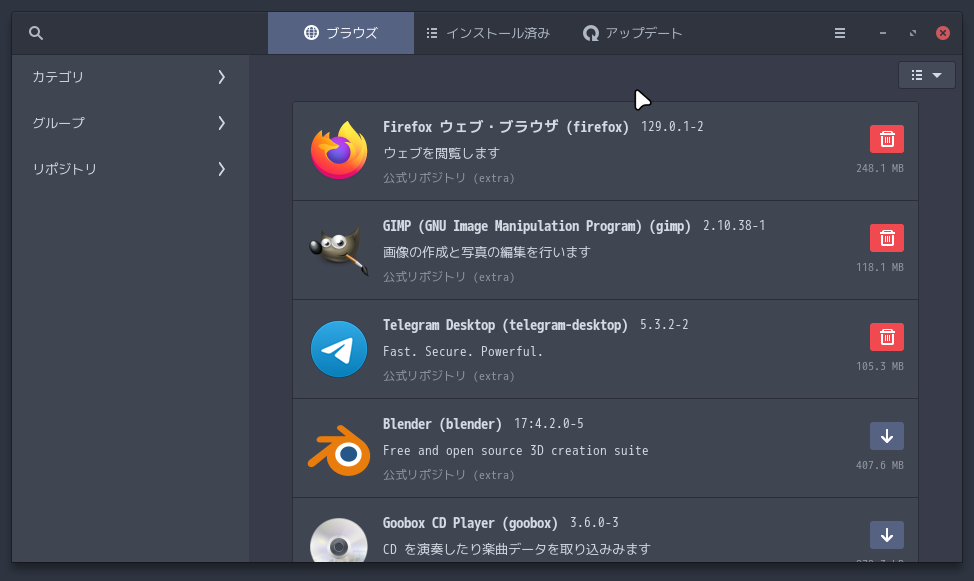Open Firefox ウェブ・ブラウザ package title
This screenshot has width=974, height=581.
[x=506, y=127]
